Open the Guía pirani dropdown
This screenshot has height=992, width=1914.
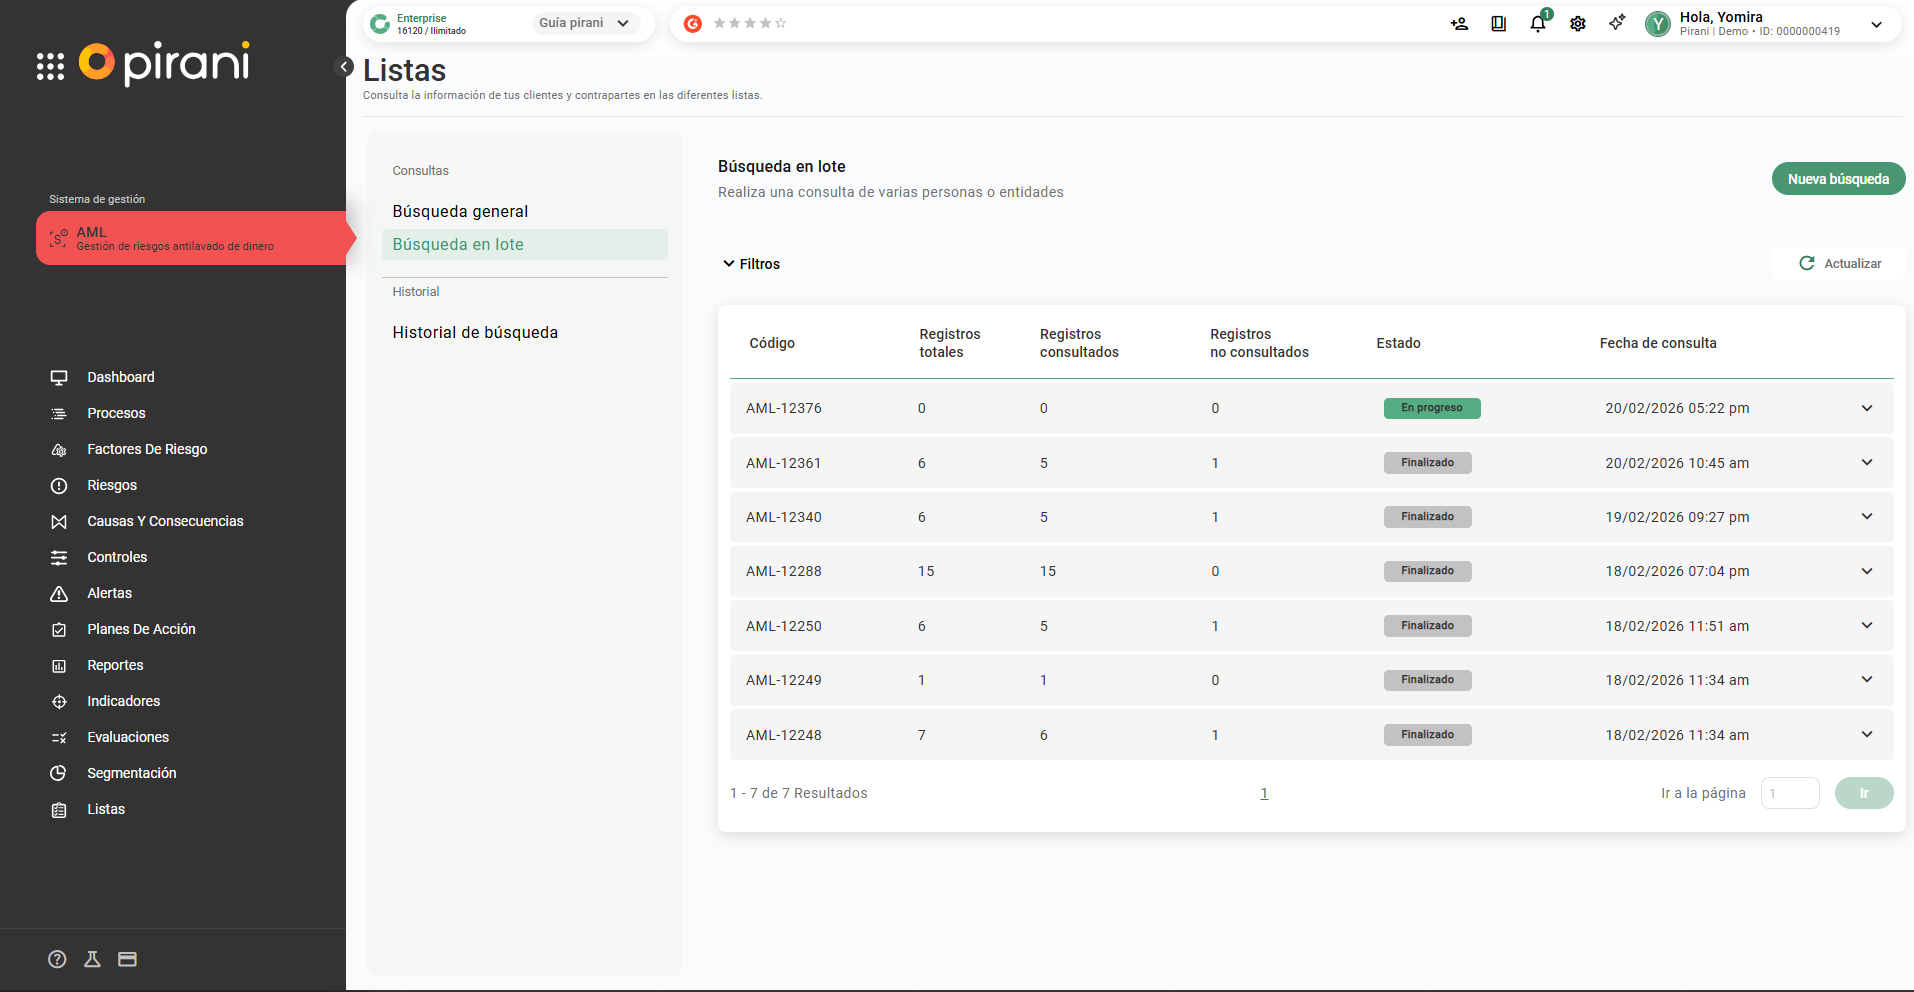pos(584,23)
